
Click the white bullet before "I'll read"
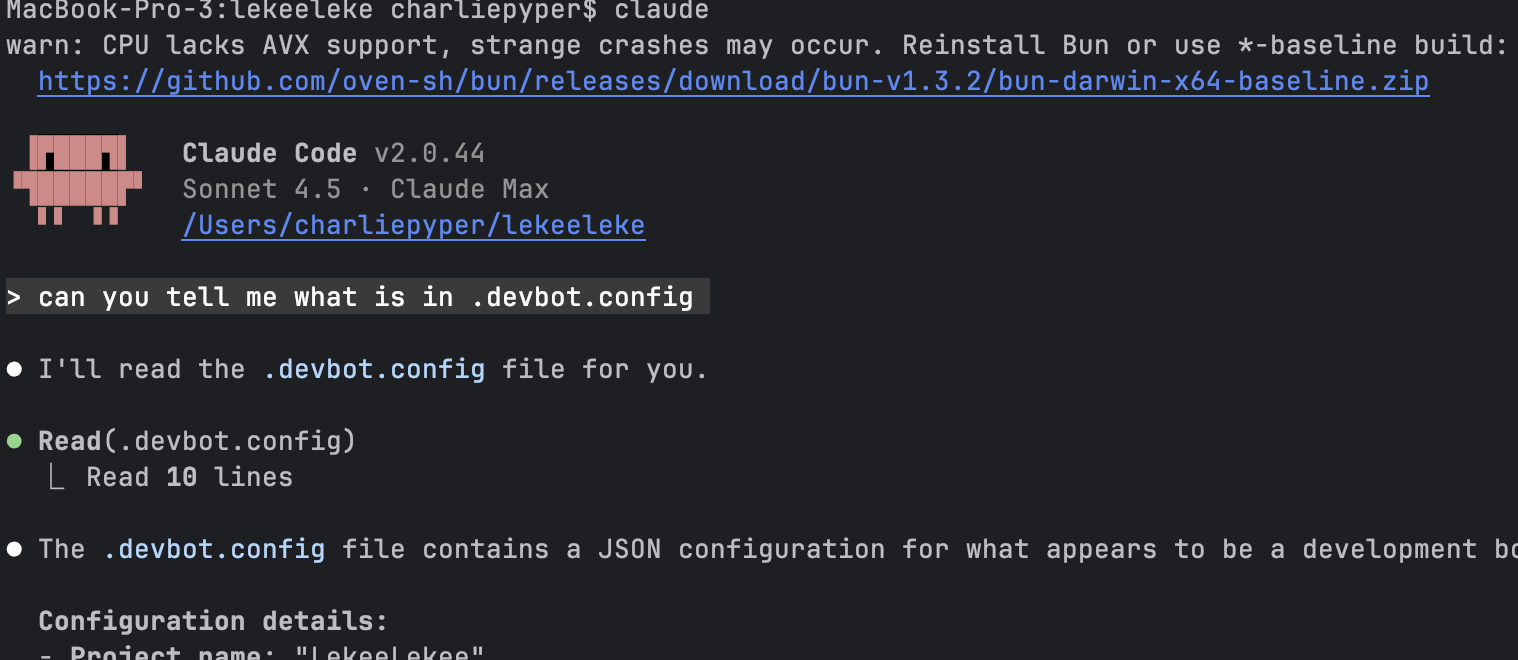tap(14, 369)
